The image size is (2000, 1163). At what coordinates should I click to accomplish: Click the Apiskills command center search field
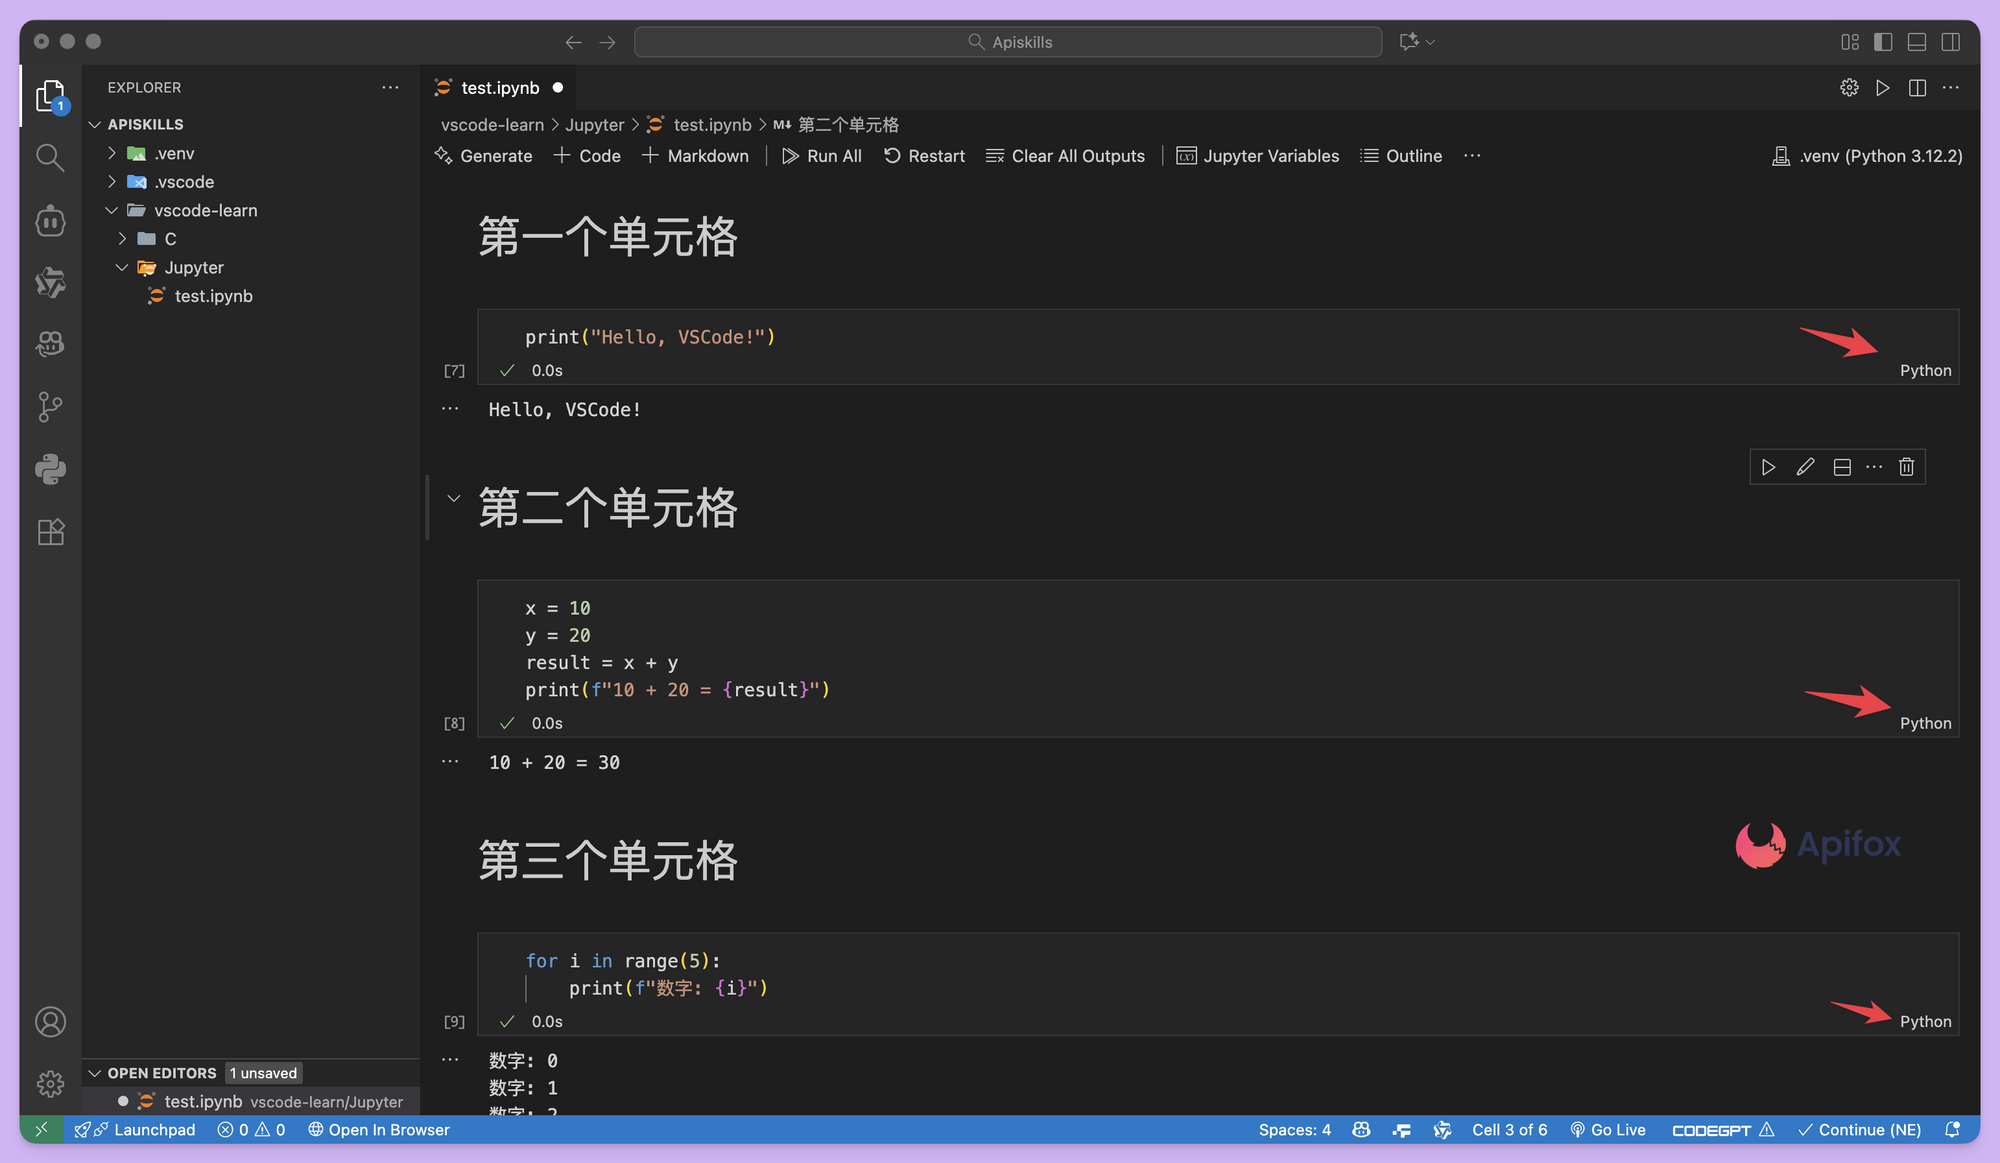coord(1008,42)
